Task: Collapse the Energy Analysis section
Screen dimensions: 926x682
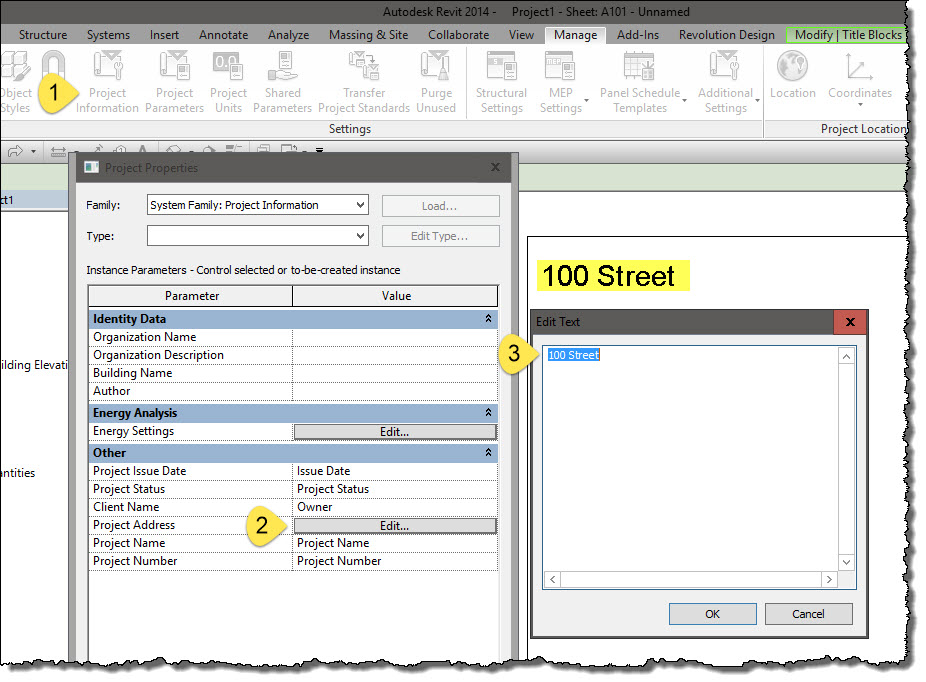Action: [x=488, y=412]
